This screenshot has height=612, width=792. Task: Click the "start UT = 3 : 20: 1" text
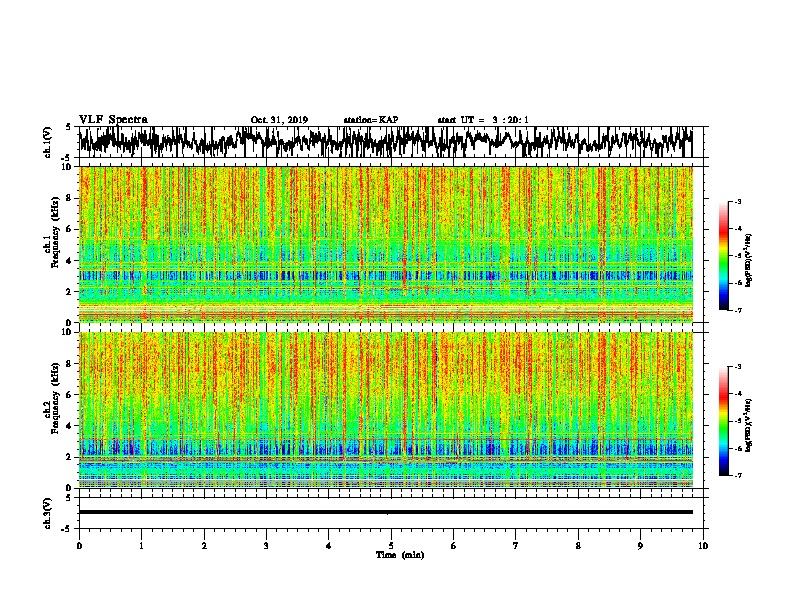(483, 120)
